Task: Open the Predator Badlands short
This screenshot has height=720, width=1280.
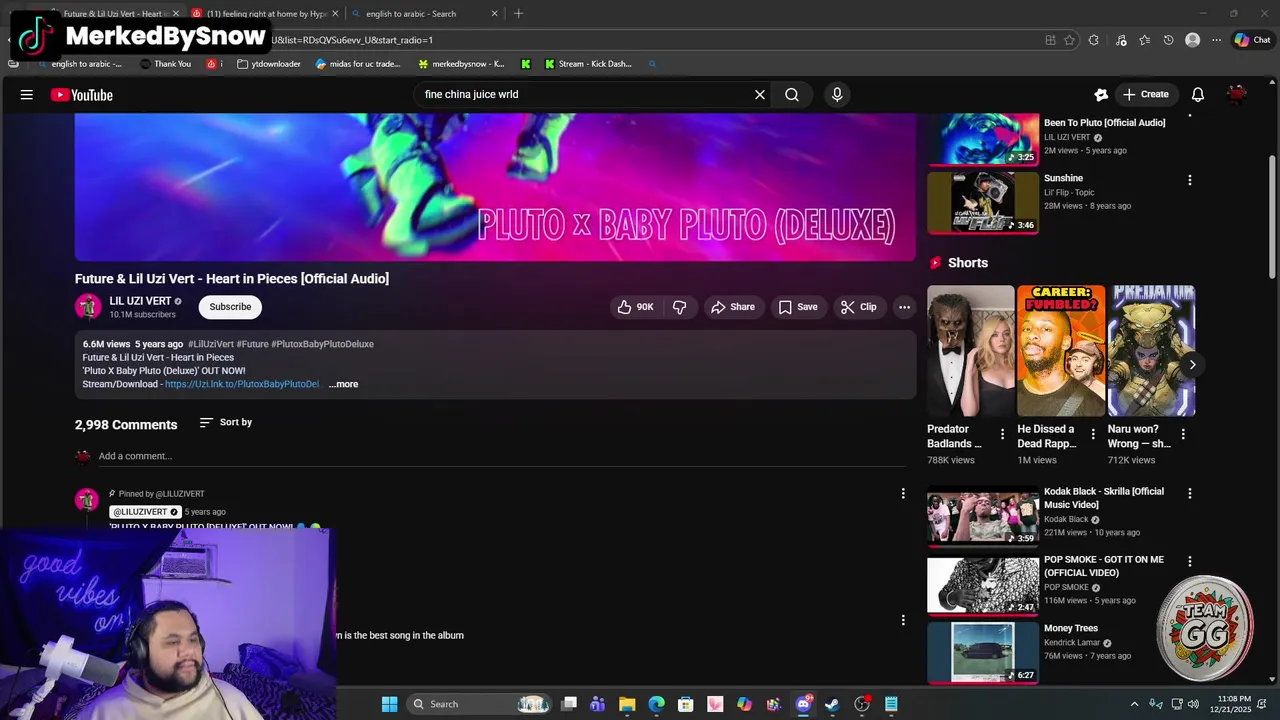Action: [x=970, y=351]
